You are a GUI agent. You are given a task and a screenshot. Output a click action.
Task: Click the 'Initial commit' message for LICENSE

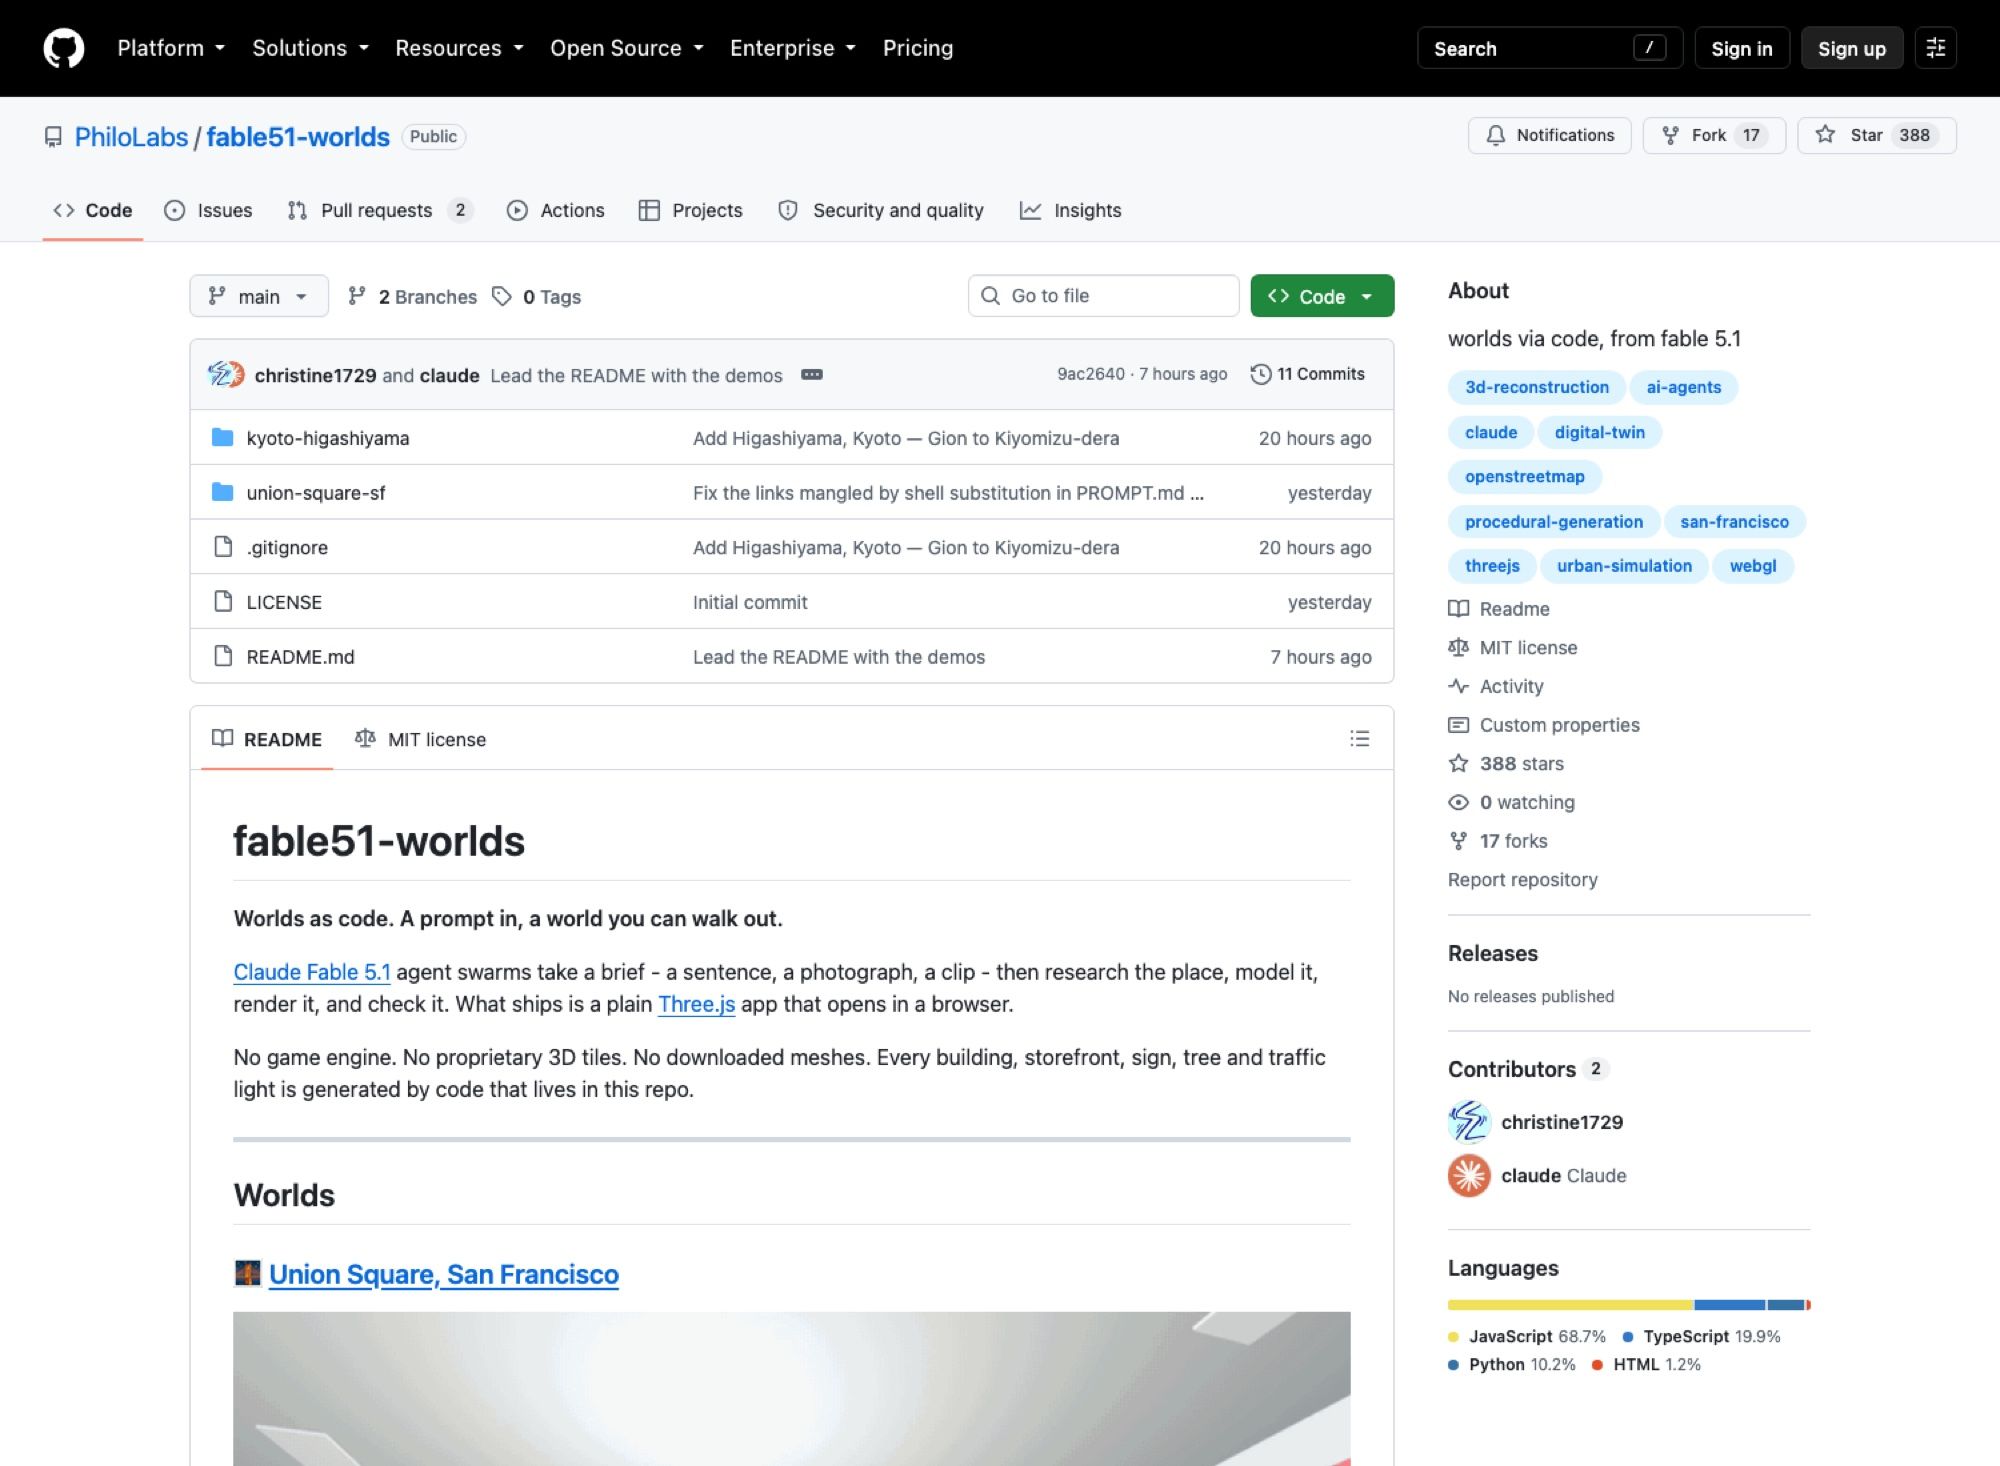[750, 602]
